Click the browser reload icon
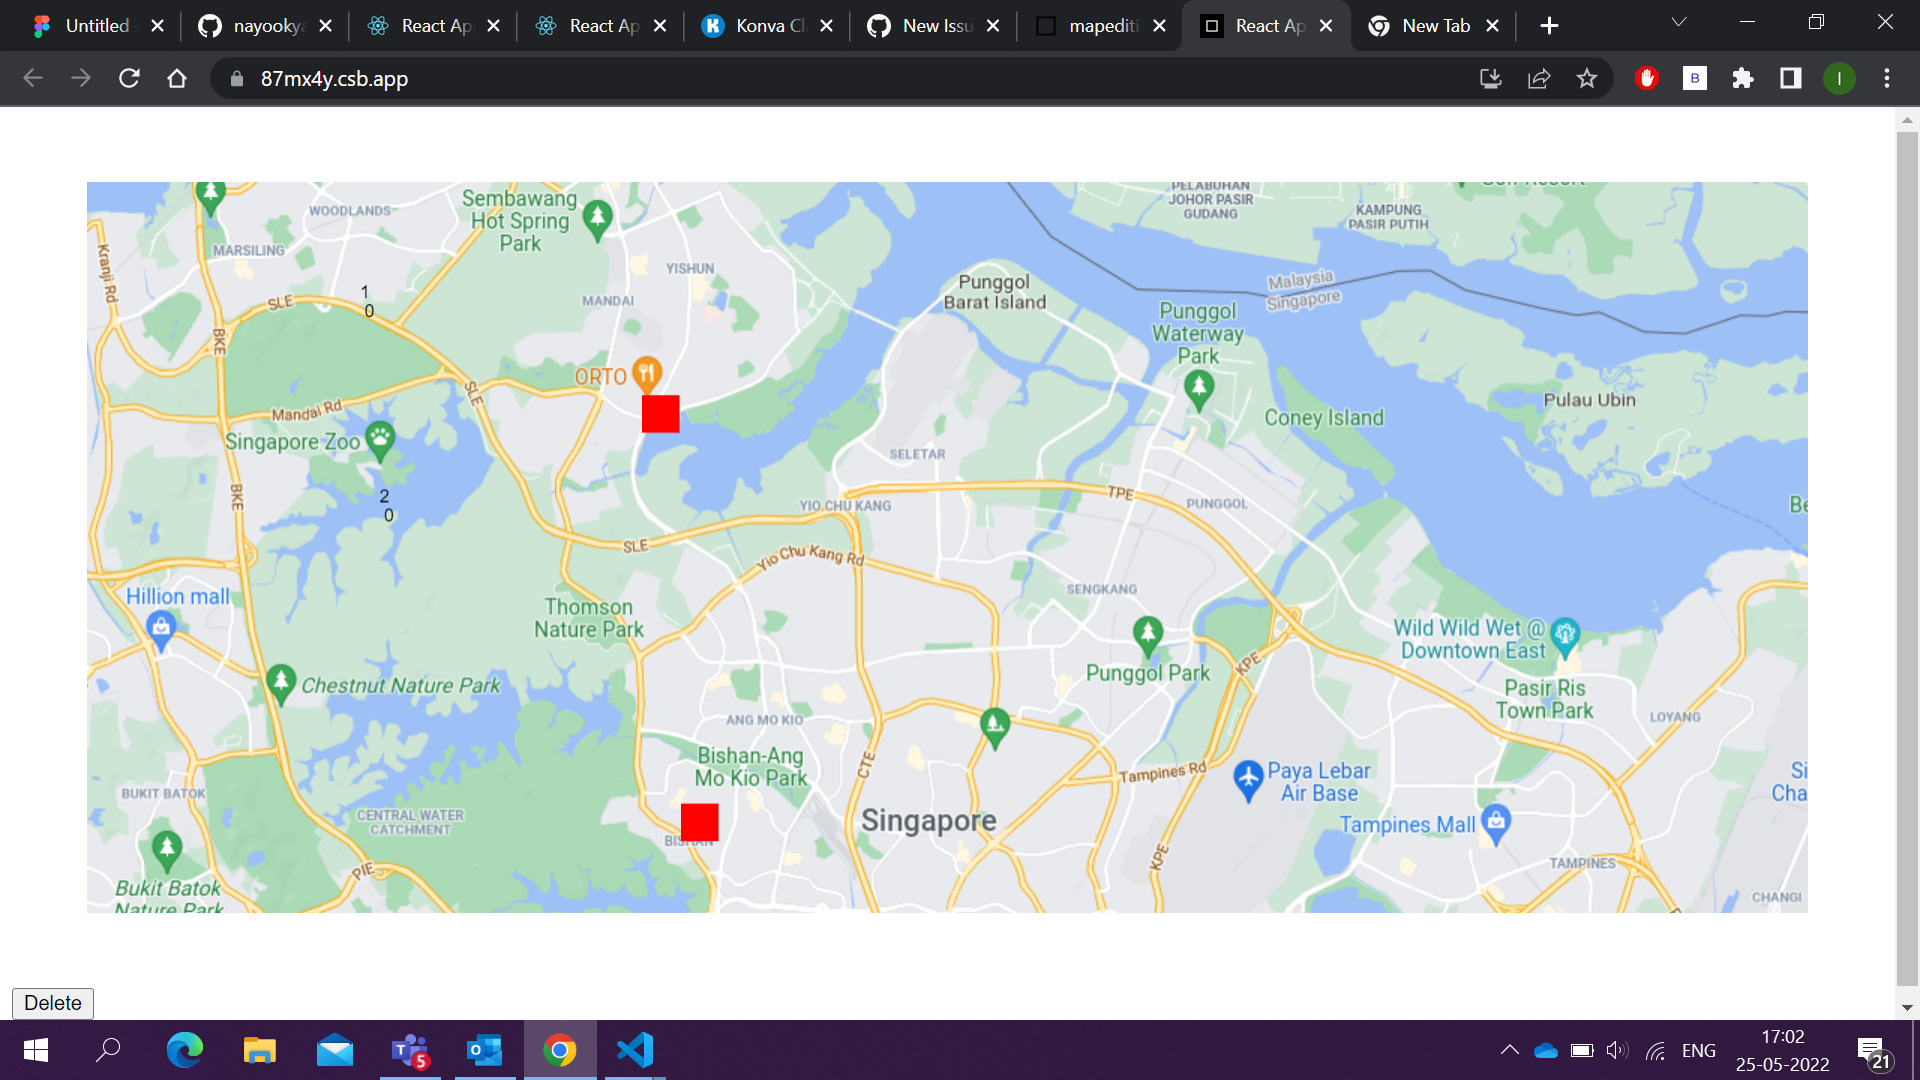Viewport: 1920px width, 1080px height. point(129,78)
